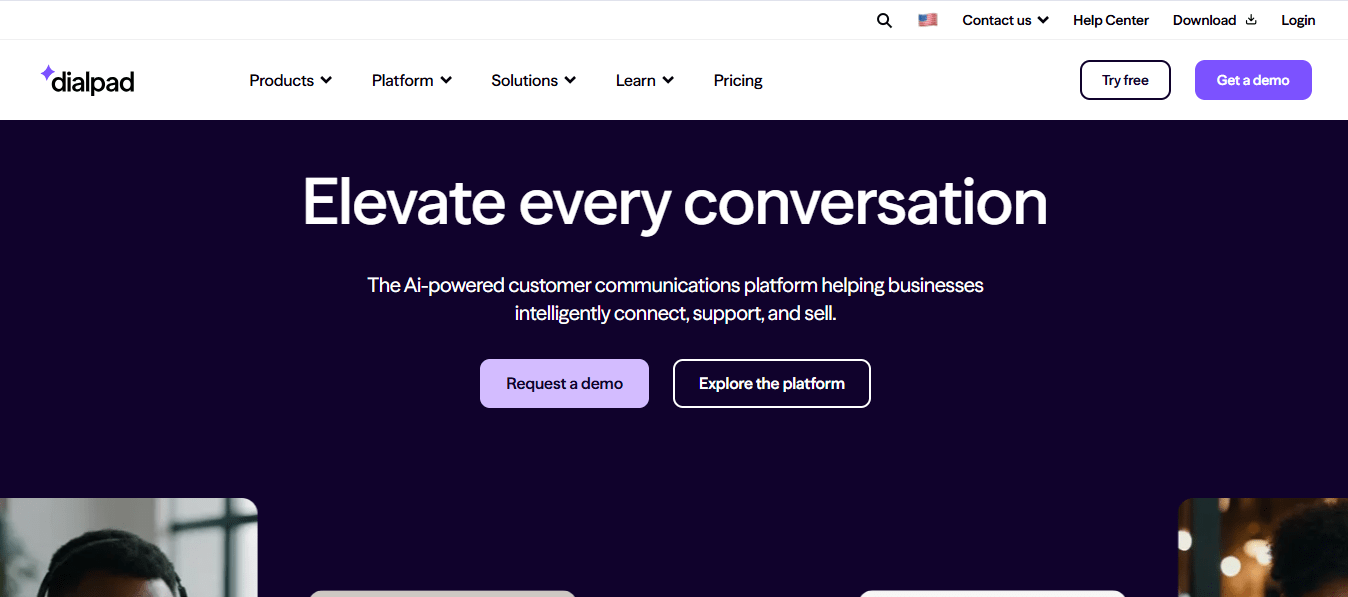1348x597 pixels.
Task: Click the Try free button
Action: pyautogui.click(x=1125, y=80)
